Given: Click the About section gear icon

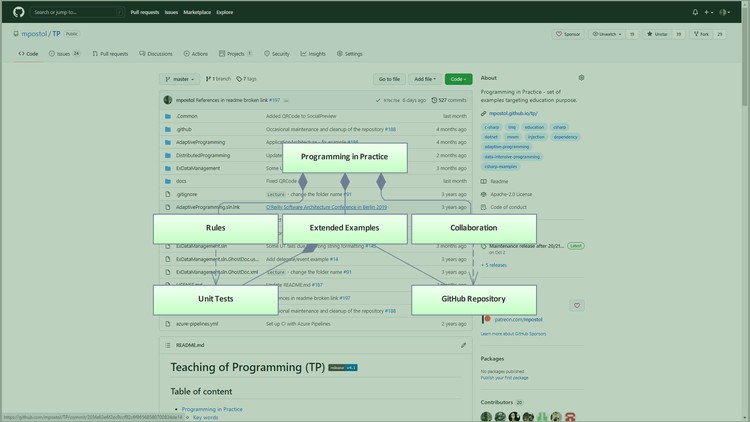Looking at the screenshot, I should 581,78.
